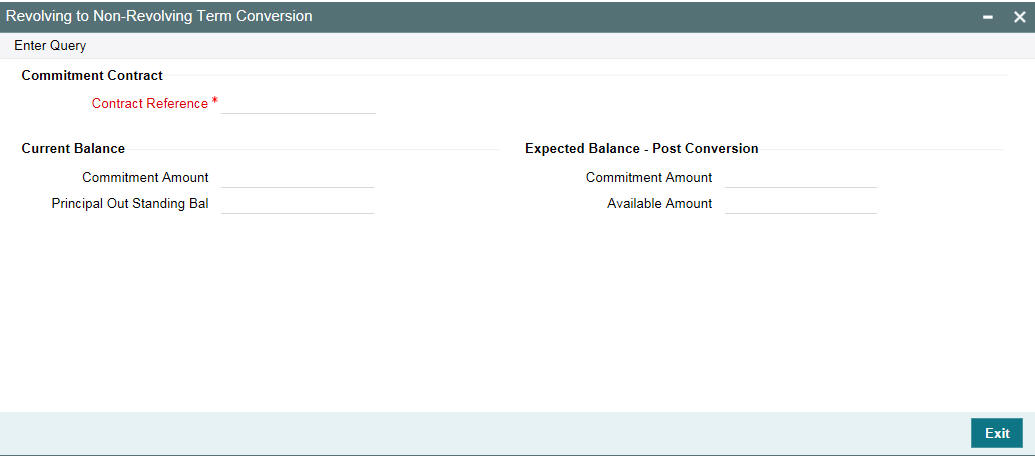The image size is (1035, 457).
Task: Click the Current Balance heading
Action: click(73, 149)
